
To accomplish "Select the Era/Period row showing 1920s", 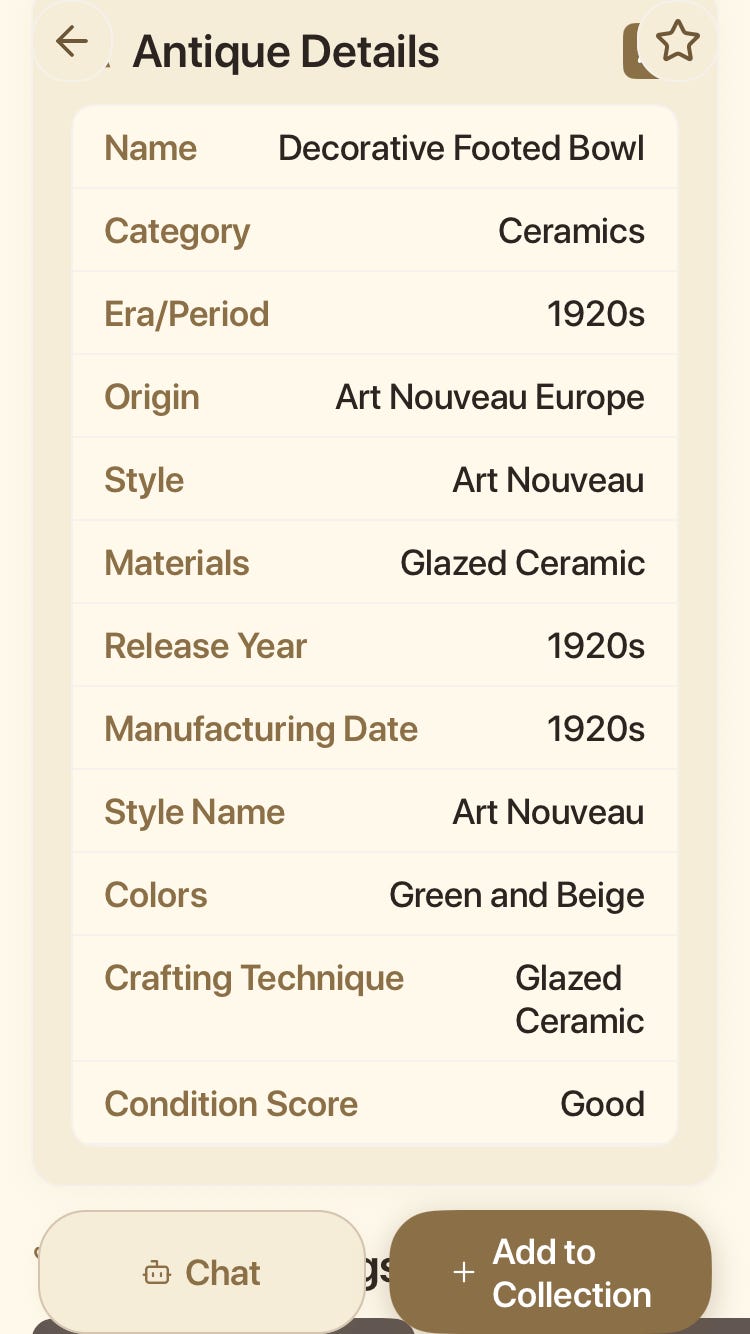I will [375, 313].
